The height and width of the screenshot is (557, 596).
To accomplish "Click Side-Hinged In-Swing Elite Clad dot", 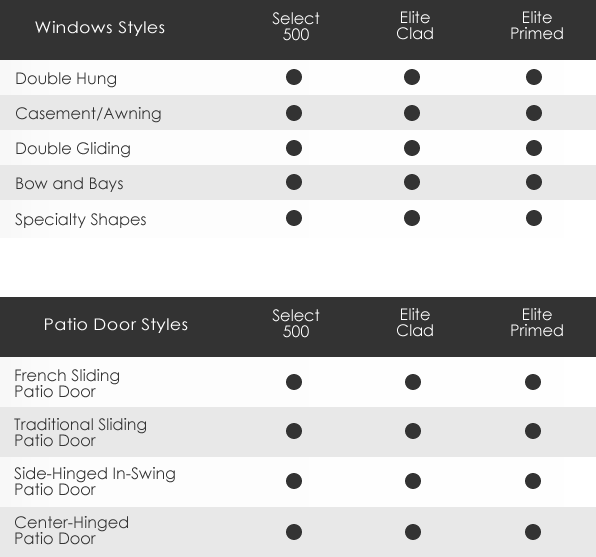I will 413,481.
